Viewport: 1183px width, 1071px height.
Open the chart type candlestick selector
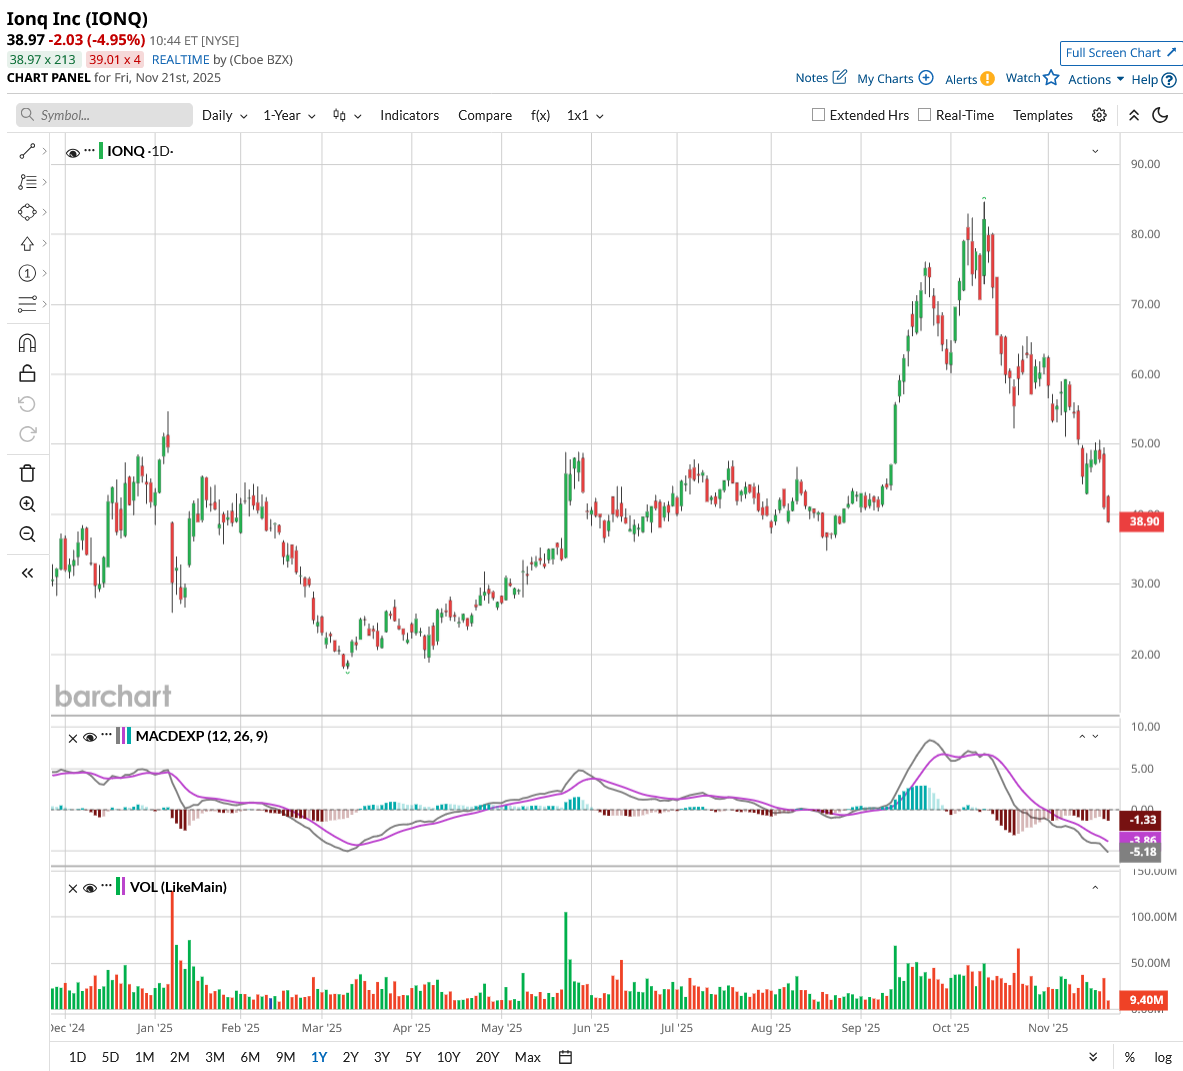click(347, 115)
